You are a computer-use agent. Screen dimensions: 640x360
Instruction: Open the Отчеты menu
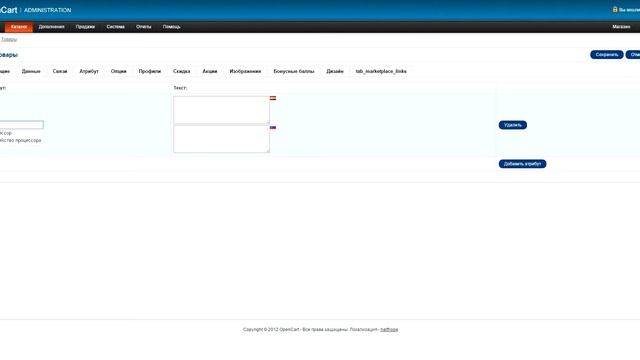click(x=144, y=27)
